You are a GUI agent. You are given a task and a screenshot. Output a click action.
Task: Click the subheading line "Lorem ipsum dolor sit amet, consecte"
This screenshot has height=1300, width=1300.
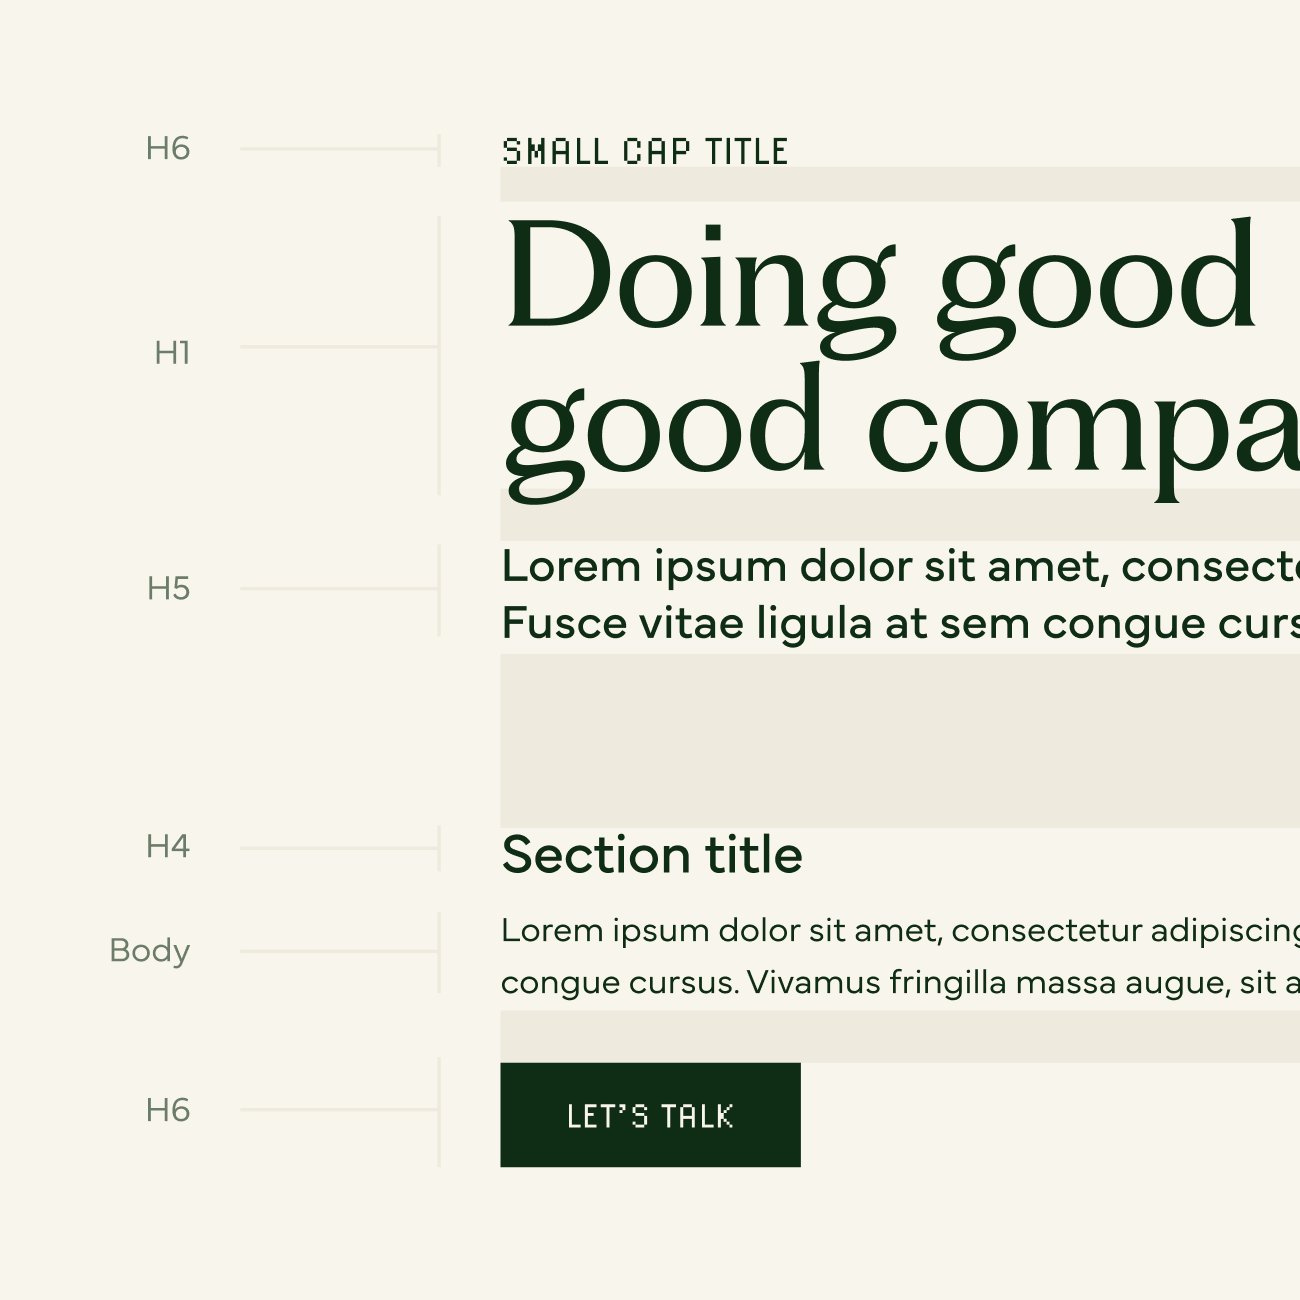900,567
